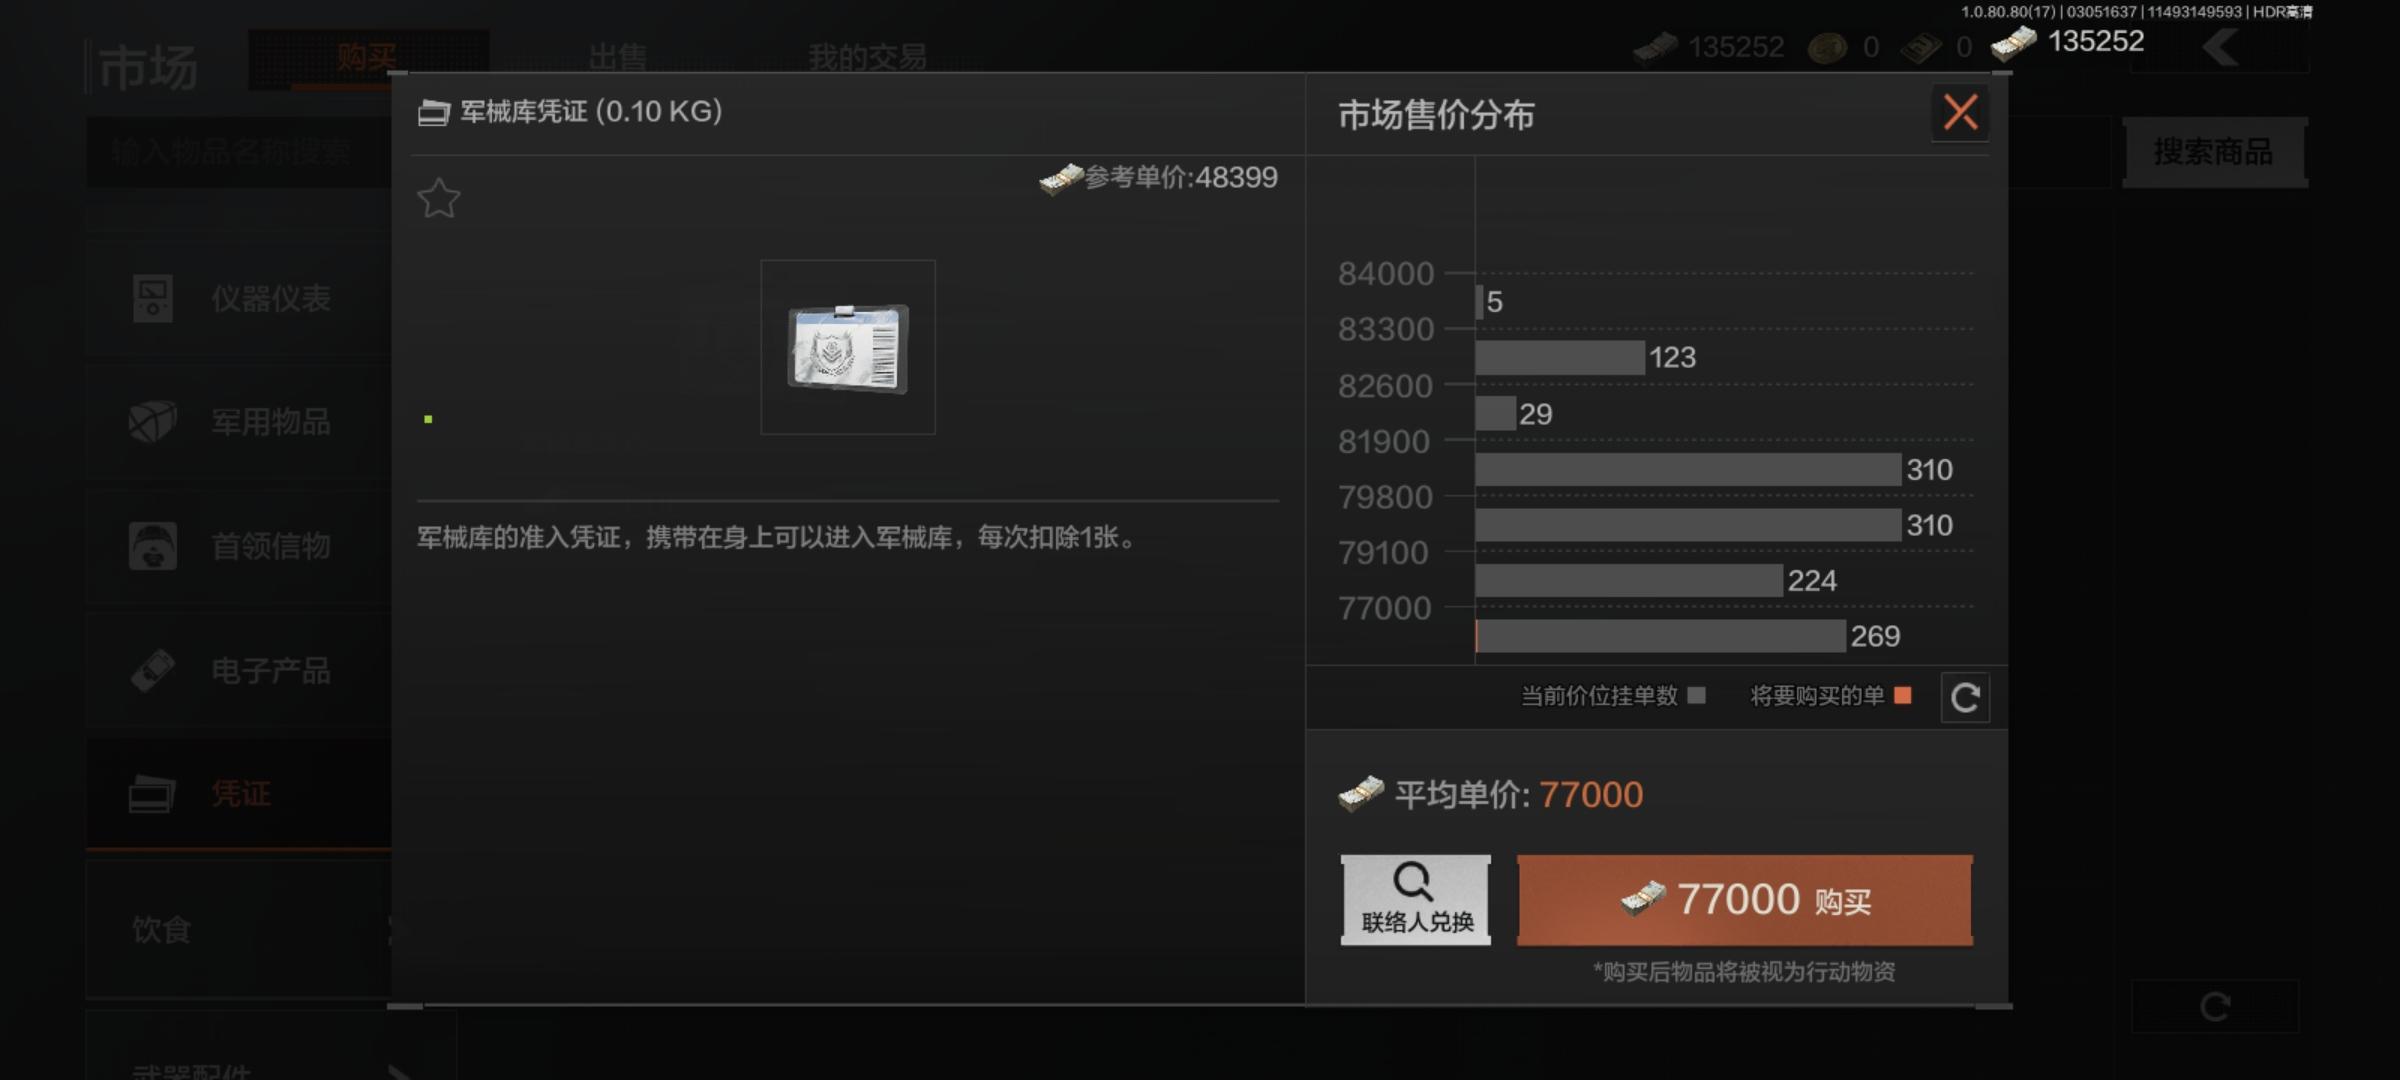Refresh the market price distribution chart
2400x1080 pixels.
pos(1965,697)
